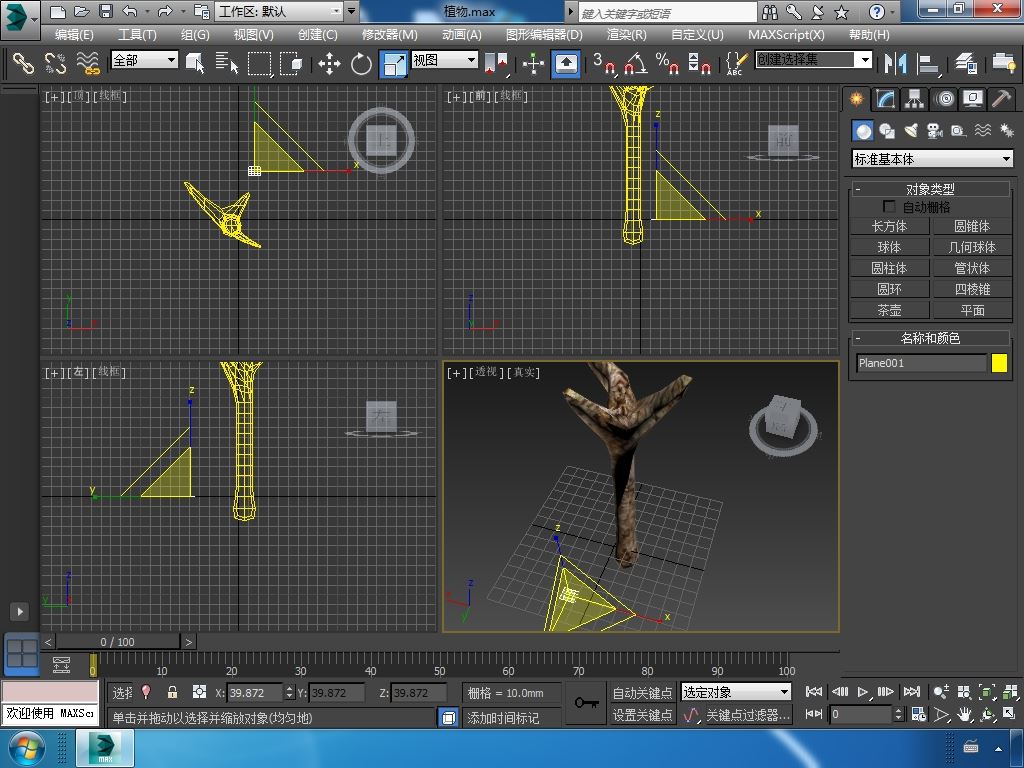Click the 长方体 box button

pyautogui.click(x=889, y=227)
